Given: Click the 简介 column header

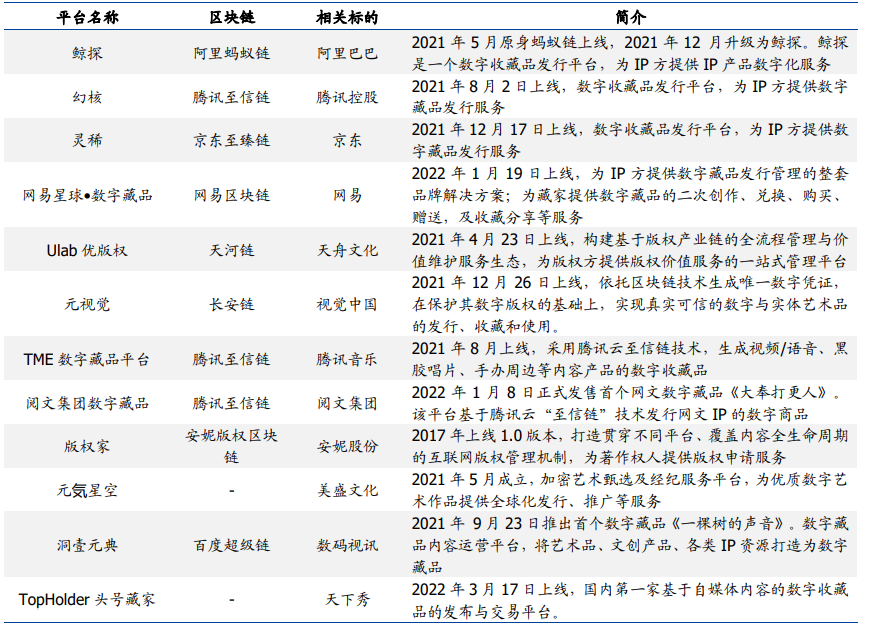Looking at the screenshot, I should (x=633, y=21).
